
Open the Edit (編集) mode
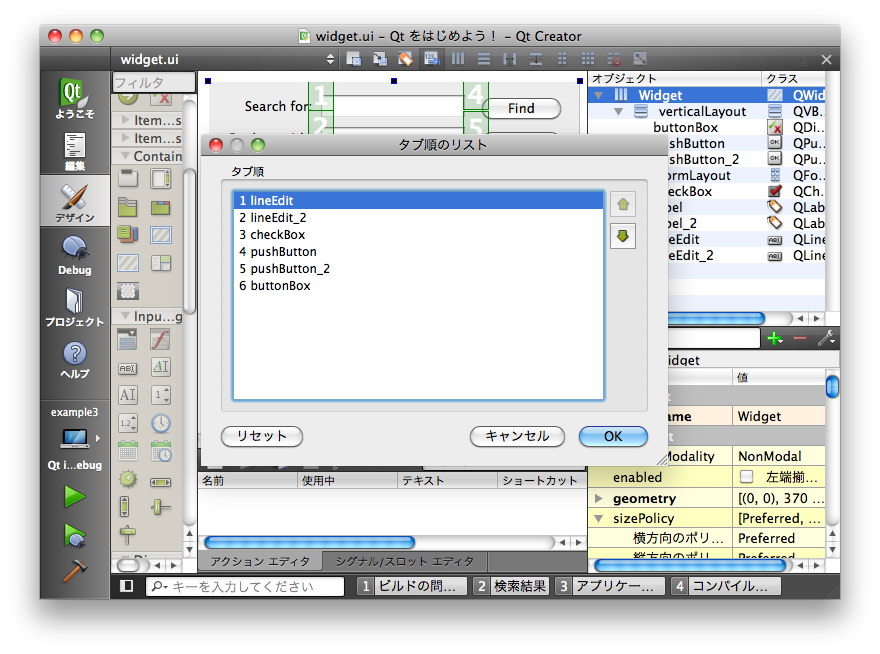(74, 150)
